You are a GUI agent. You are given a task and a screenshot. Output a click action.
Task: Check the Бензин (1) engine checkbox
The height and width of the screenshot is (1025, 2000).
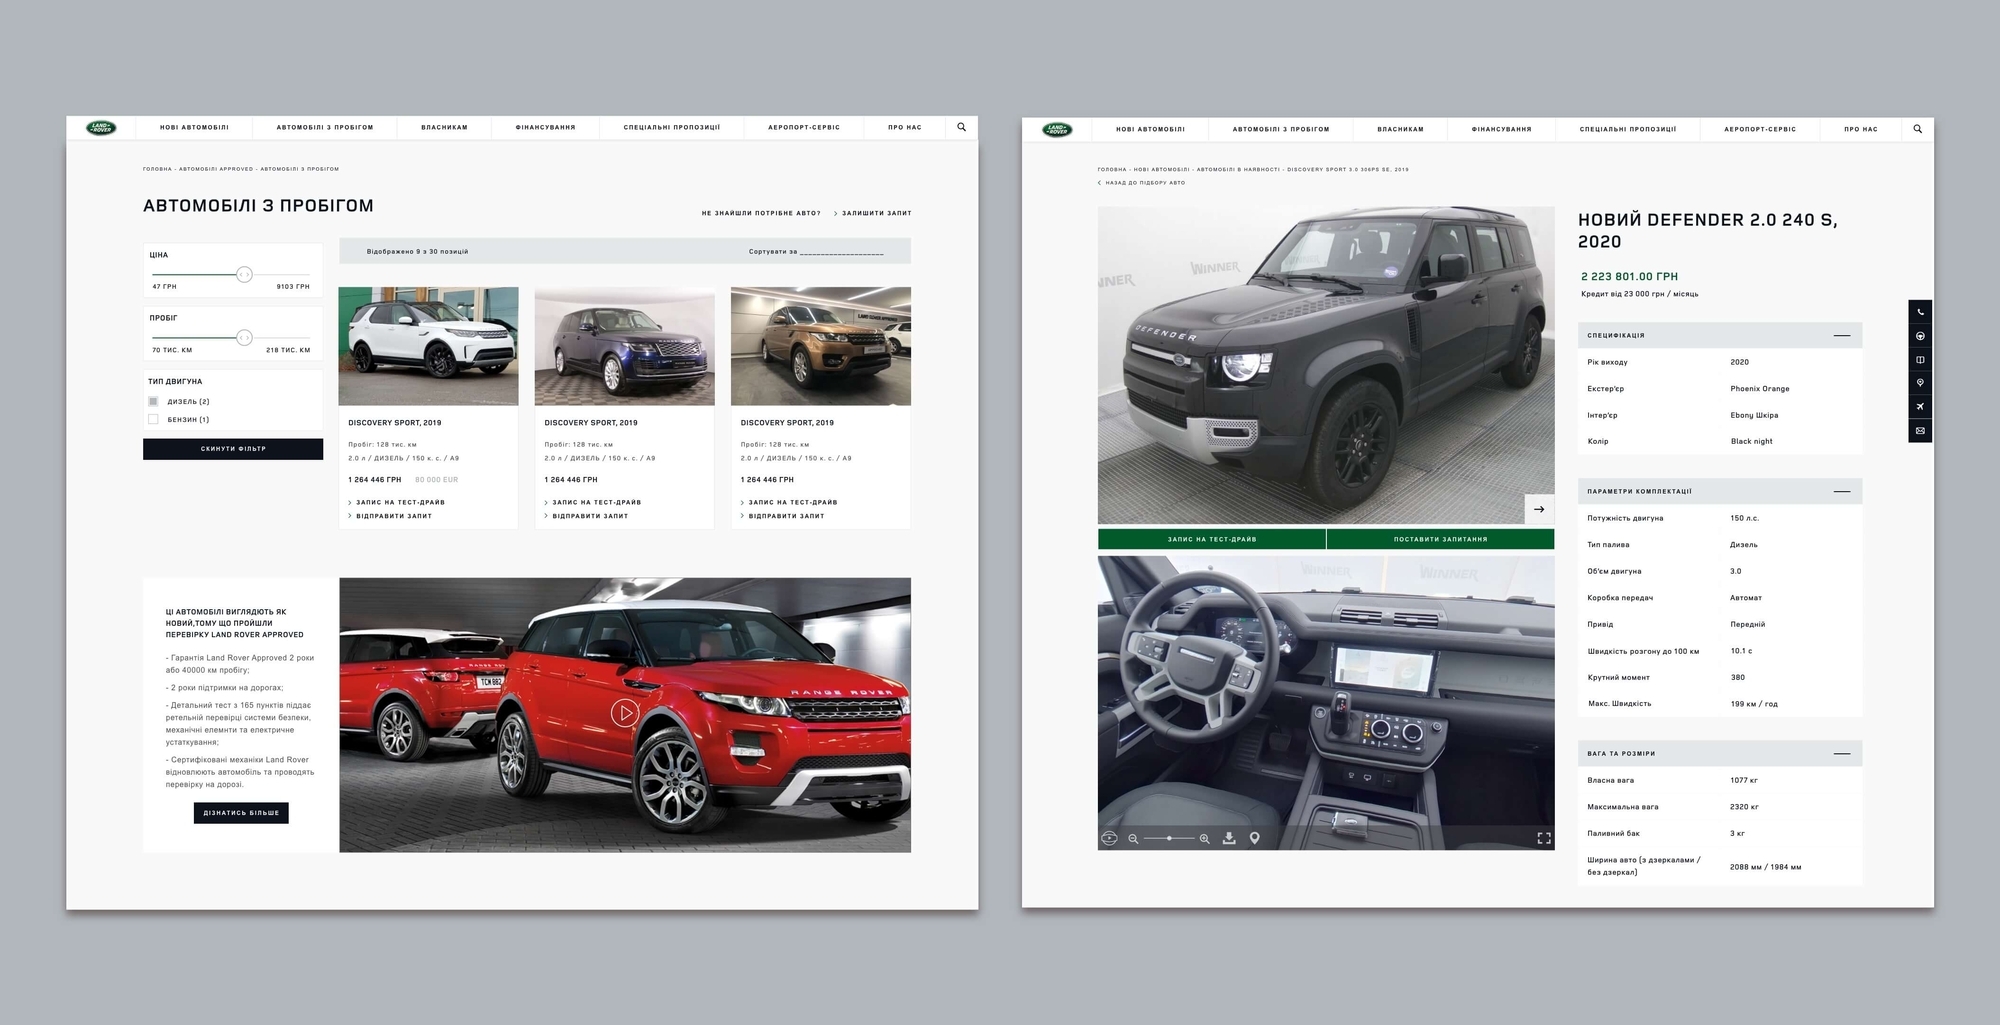tap(153, 419)
